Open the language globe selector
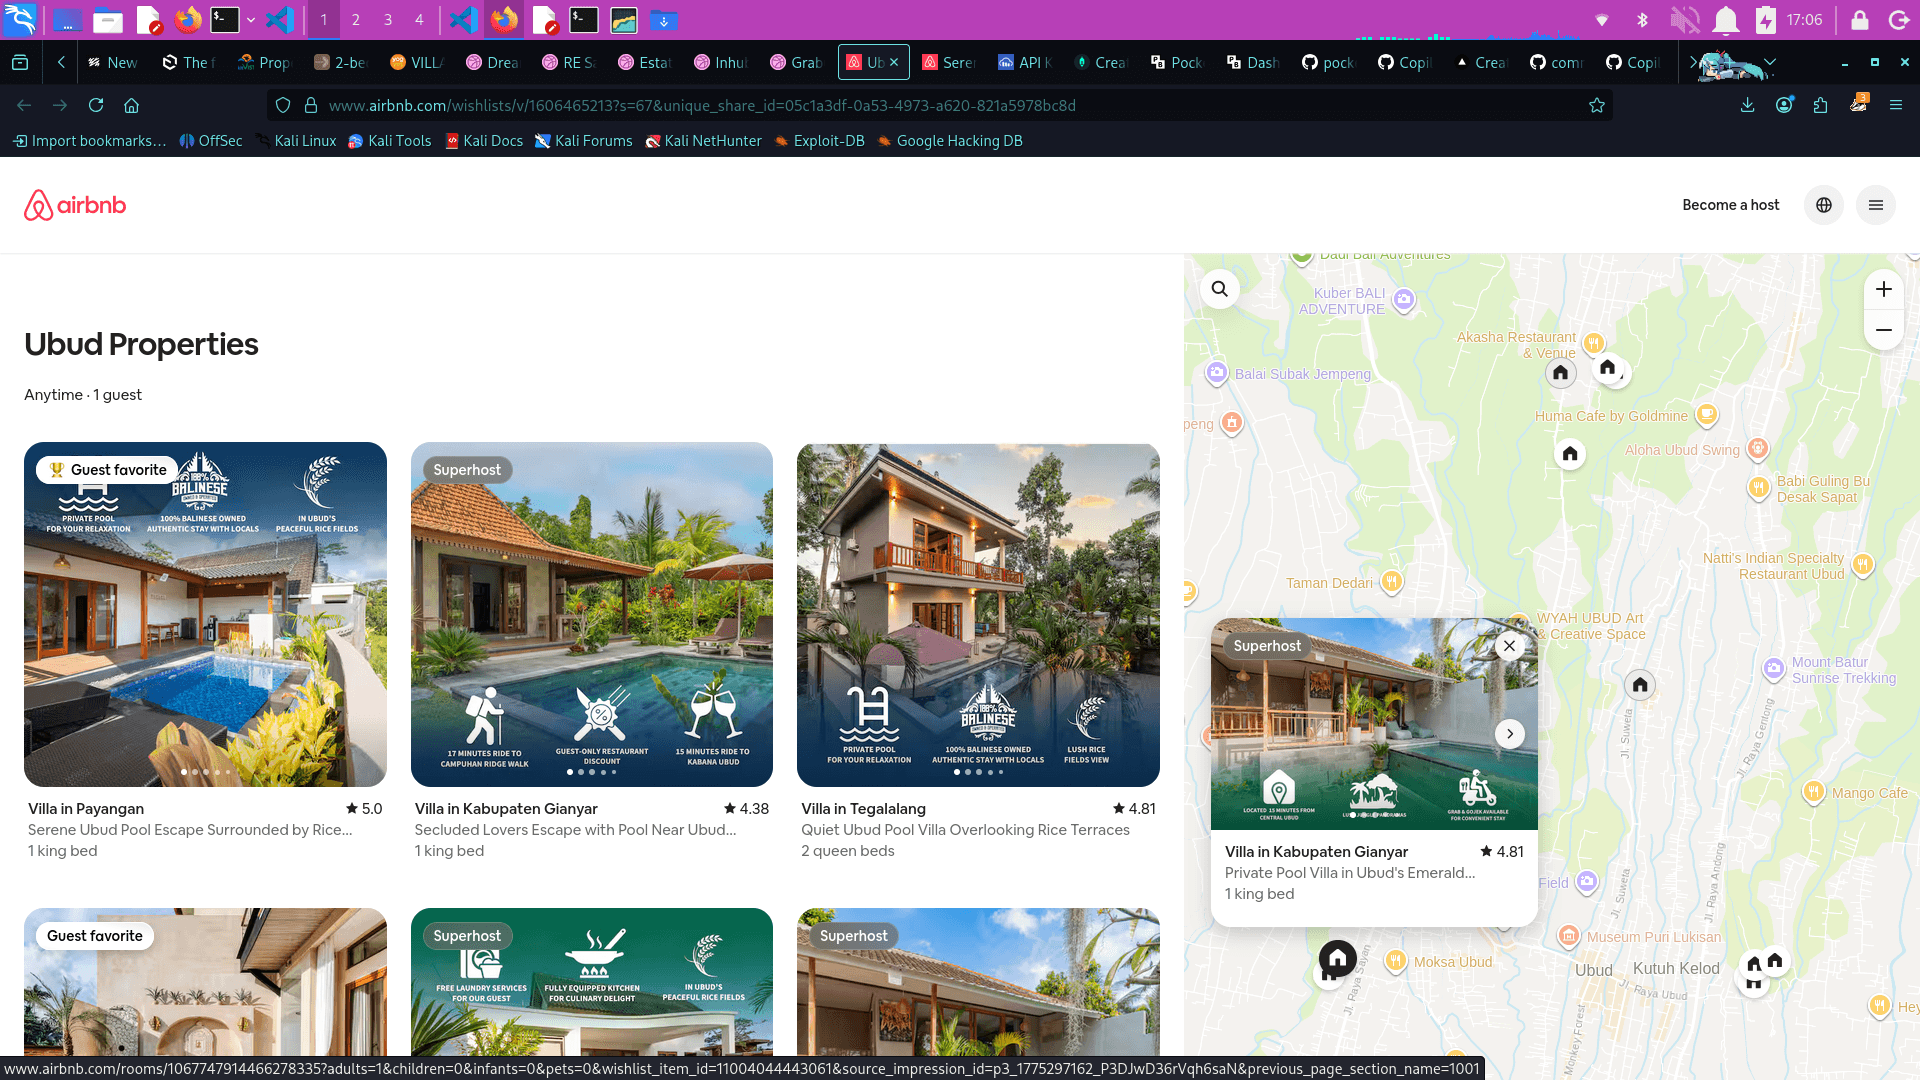 [x=1824, y=205]
